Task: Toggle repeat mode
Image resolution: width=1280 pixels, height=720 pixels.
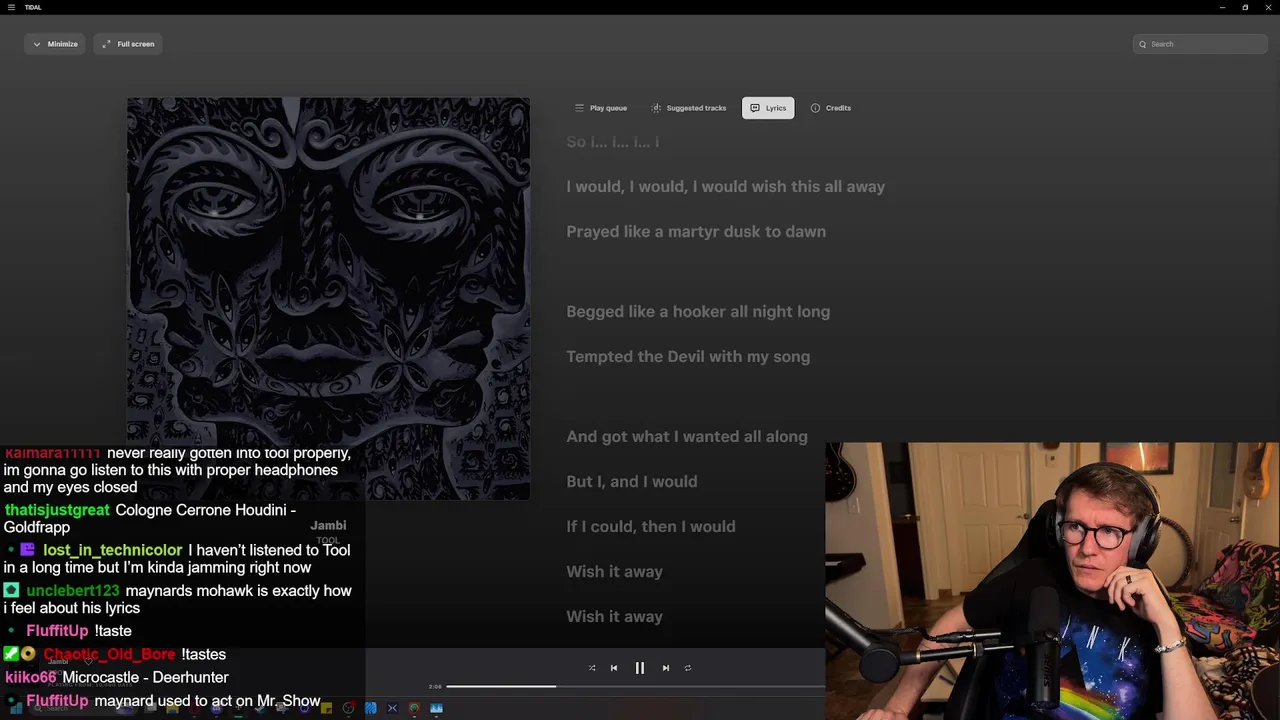Action: tap(688, 668)
